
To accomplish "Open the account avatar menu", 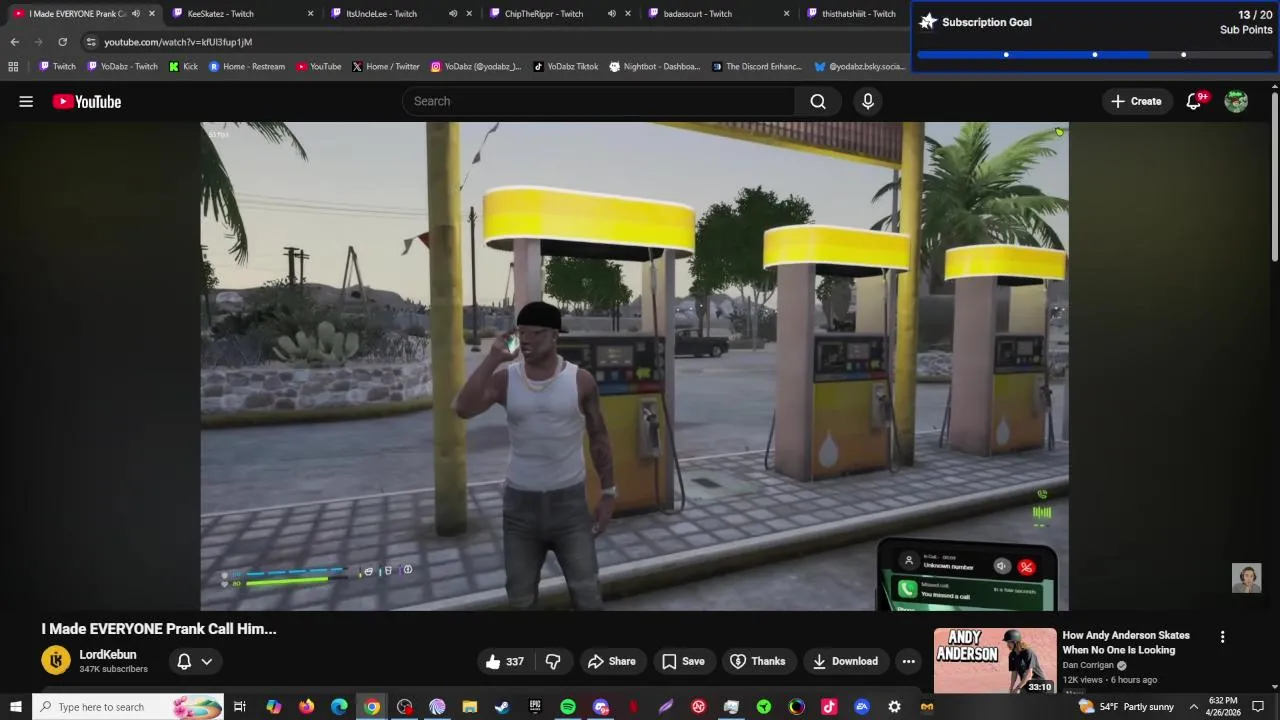I will click(1236, 101).
